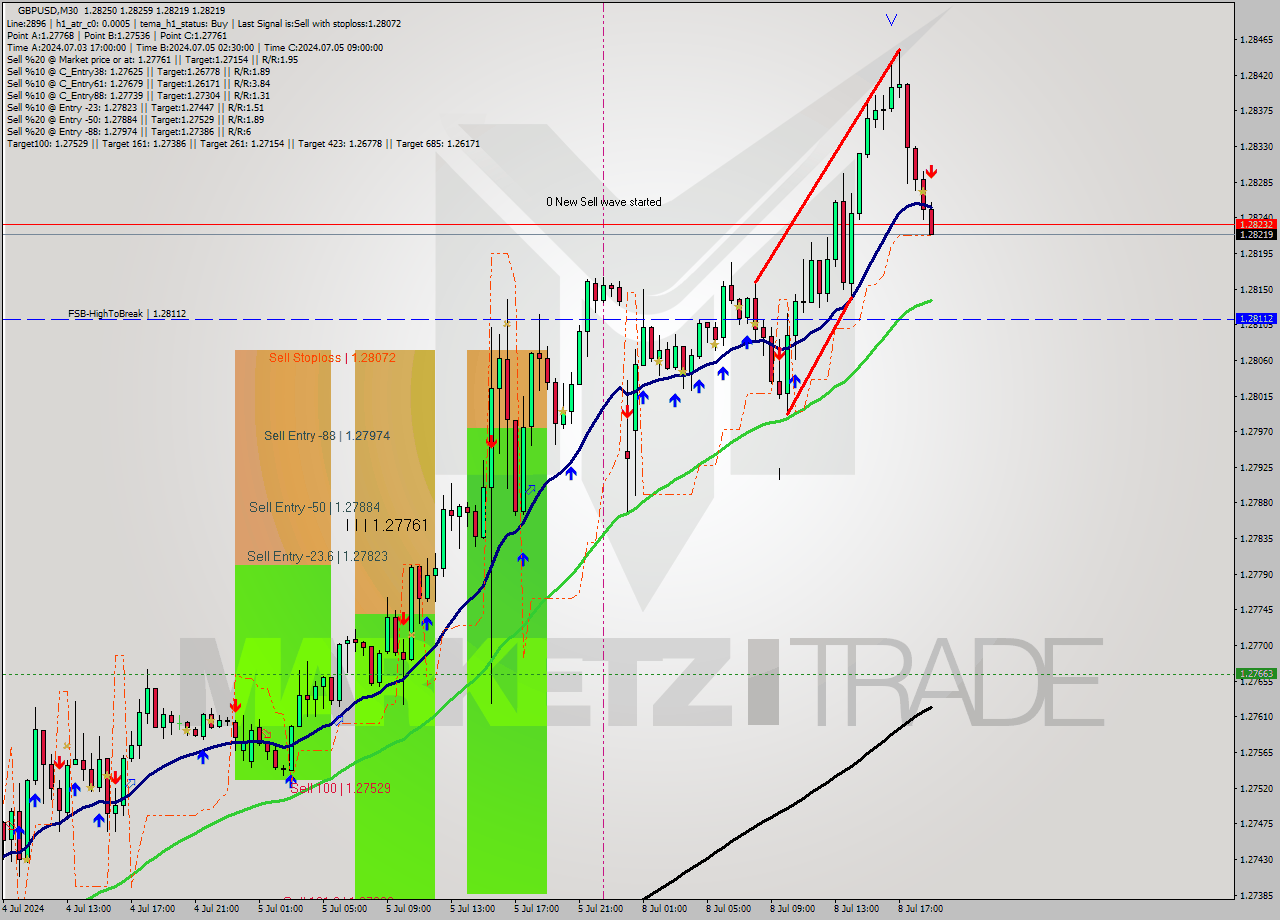Click the '5 Jul 21:00' time axis label
1280x920 pixels.
click(x=600, y=909)
